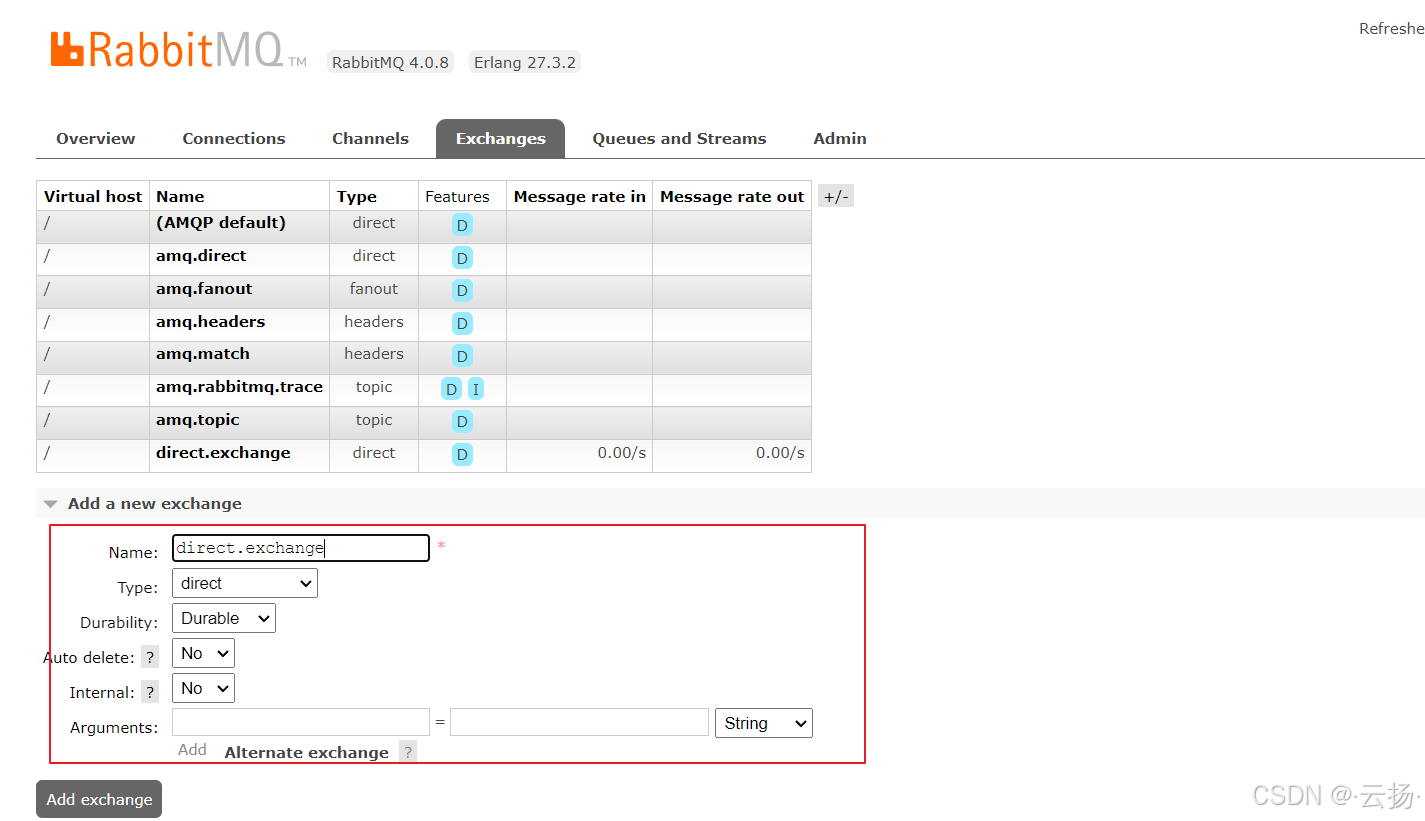Screen dimensions: 1425x821
Task: Click the D badge in amq.match row
Action: click(462, 355)
